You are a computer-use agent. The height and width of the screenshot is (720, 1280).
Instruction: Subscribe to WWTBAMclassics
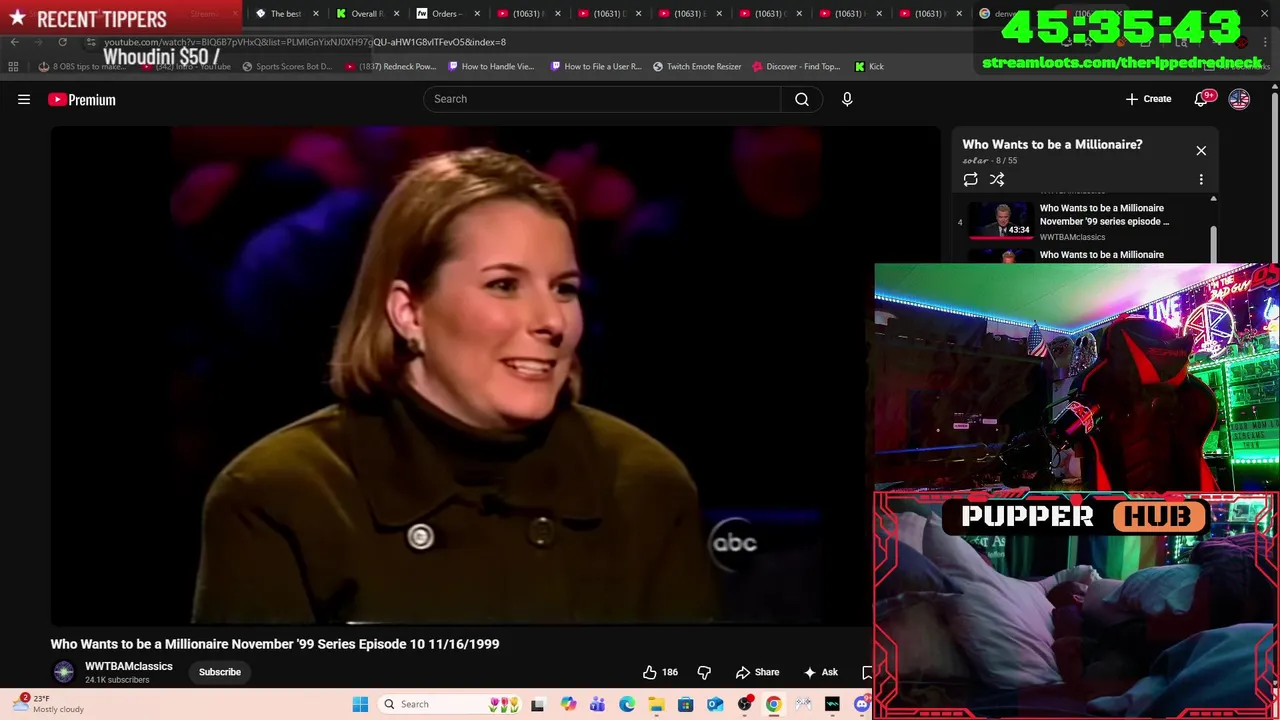pos(220,672)
